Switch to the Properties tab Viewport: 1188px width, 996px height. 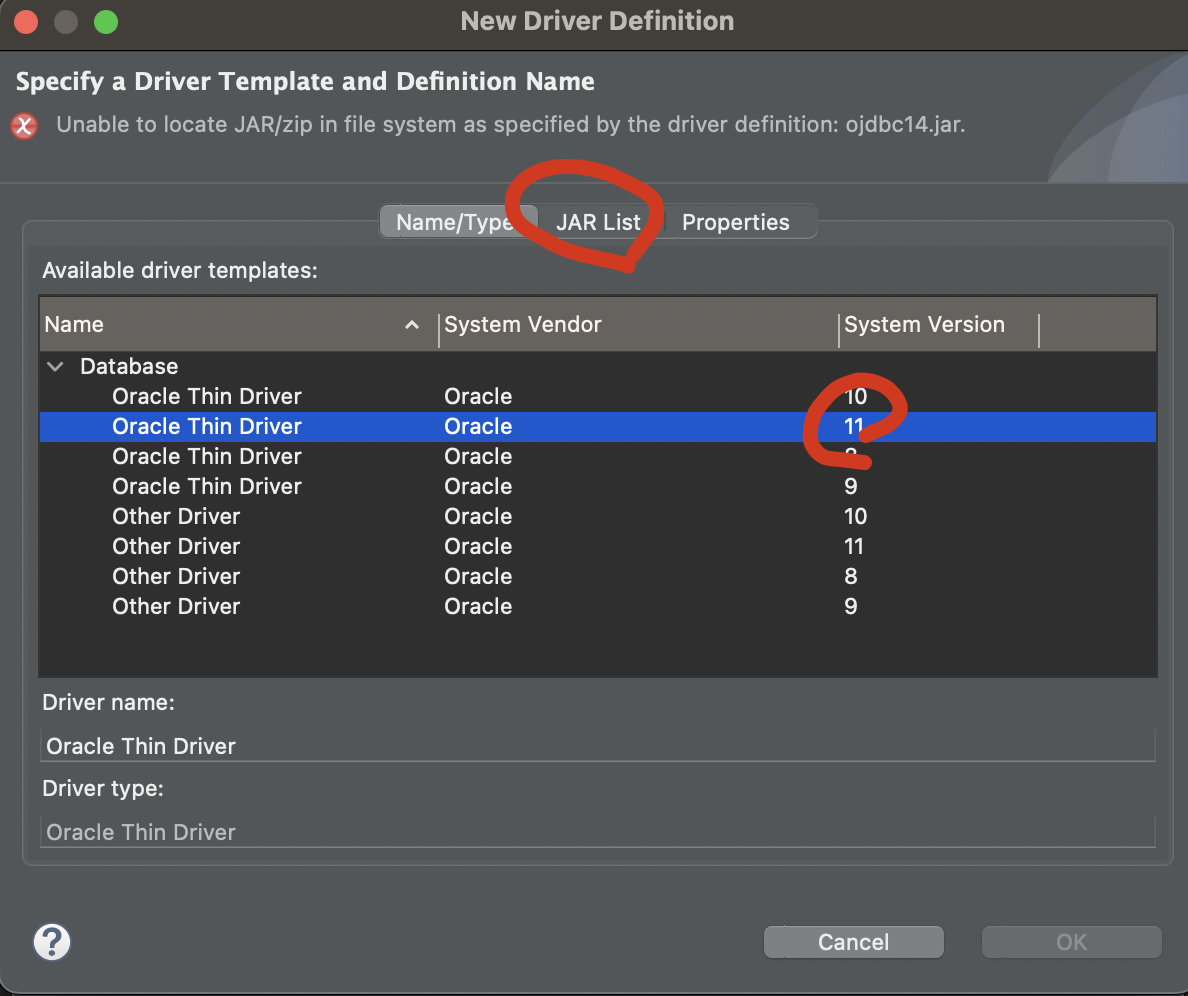tap(736, 222)
